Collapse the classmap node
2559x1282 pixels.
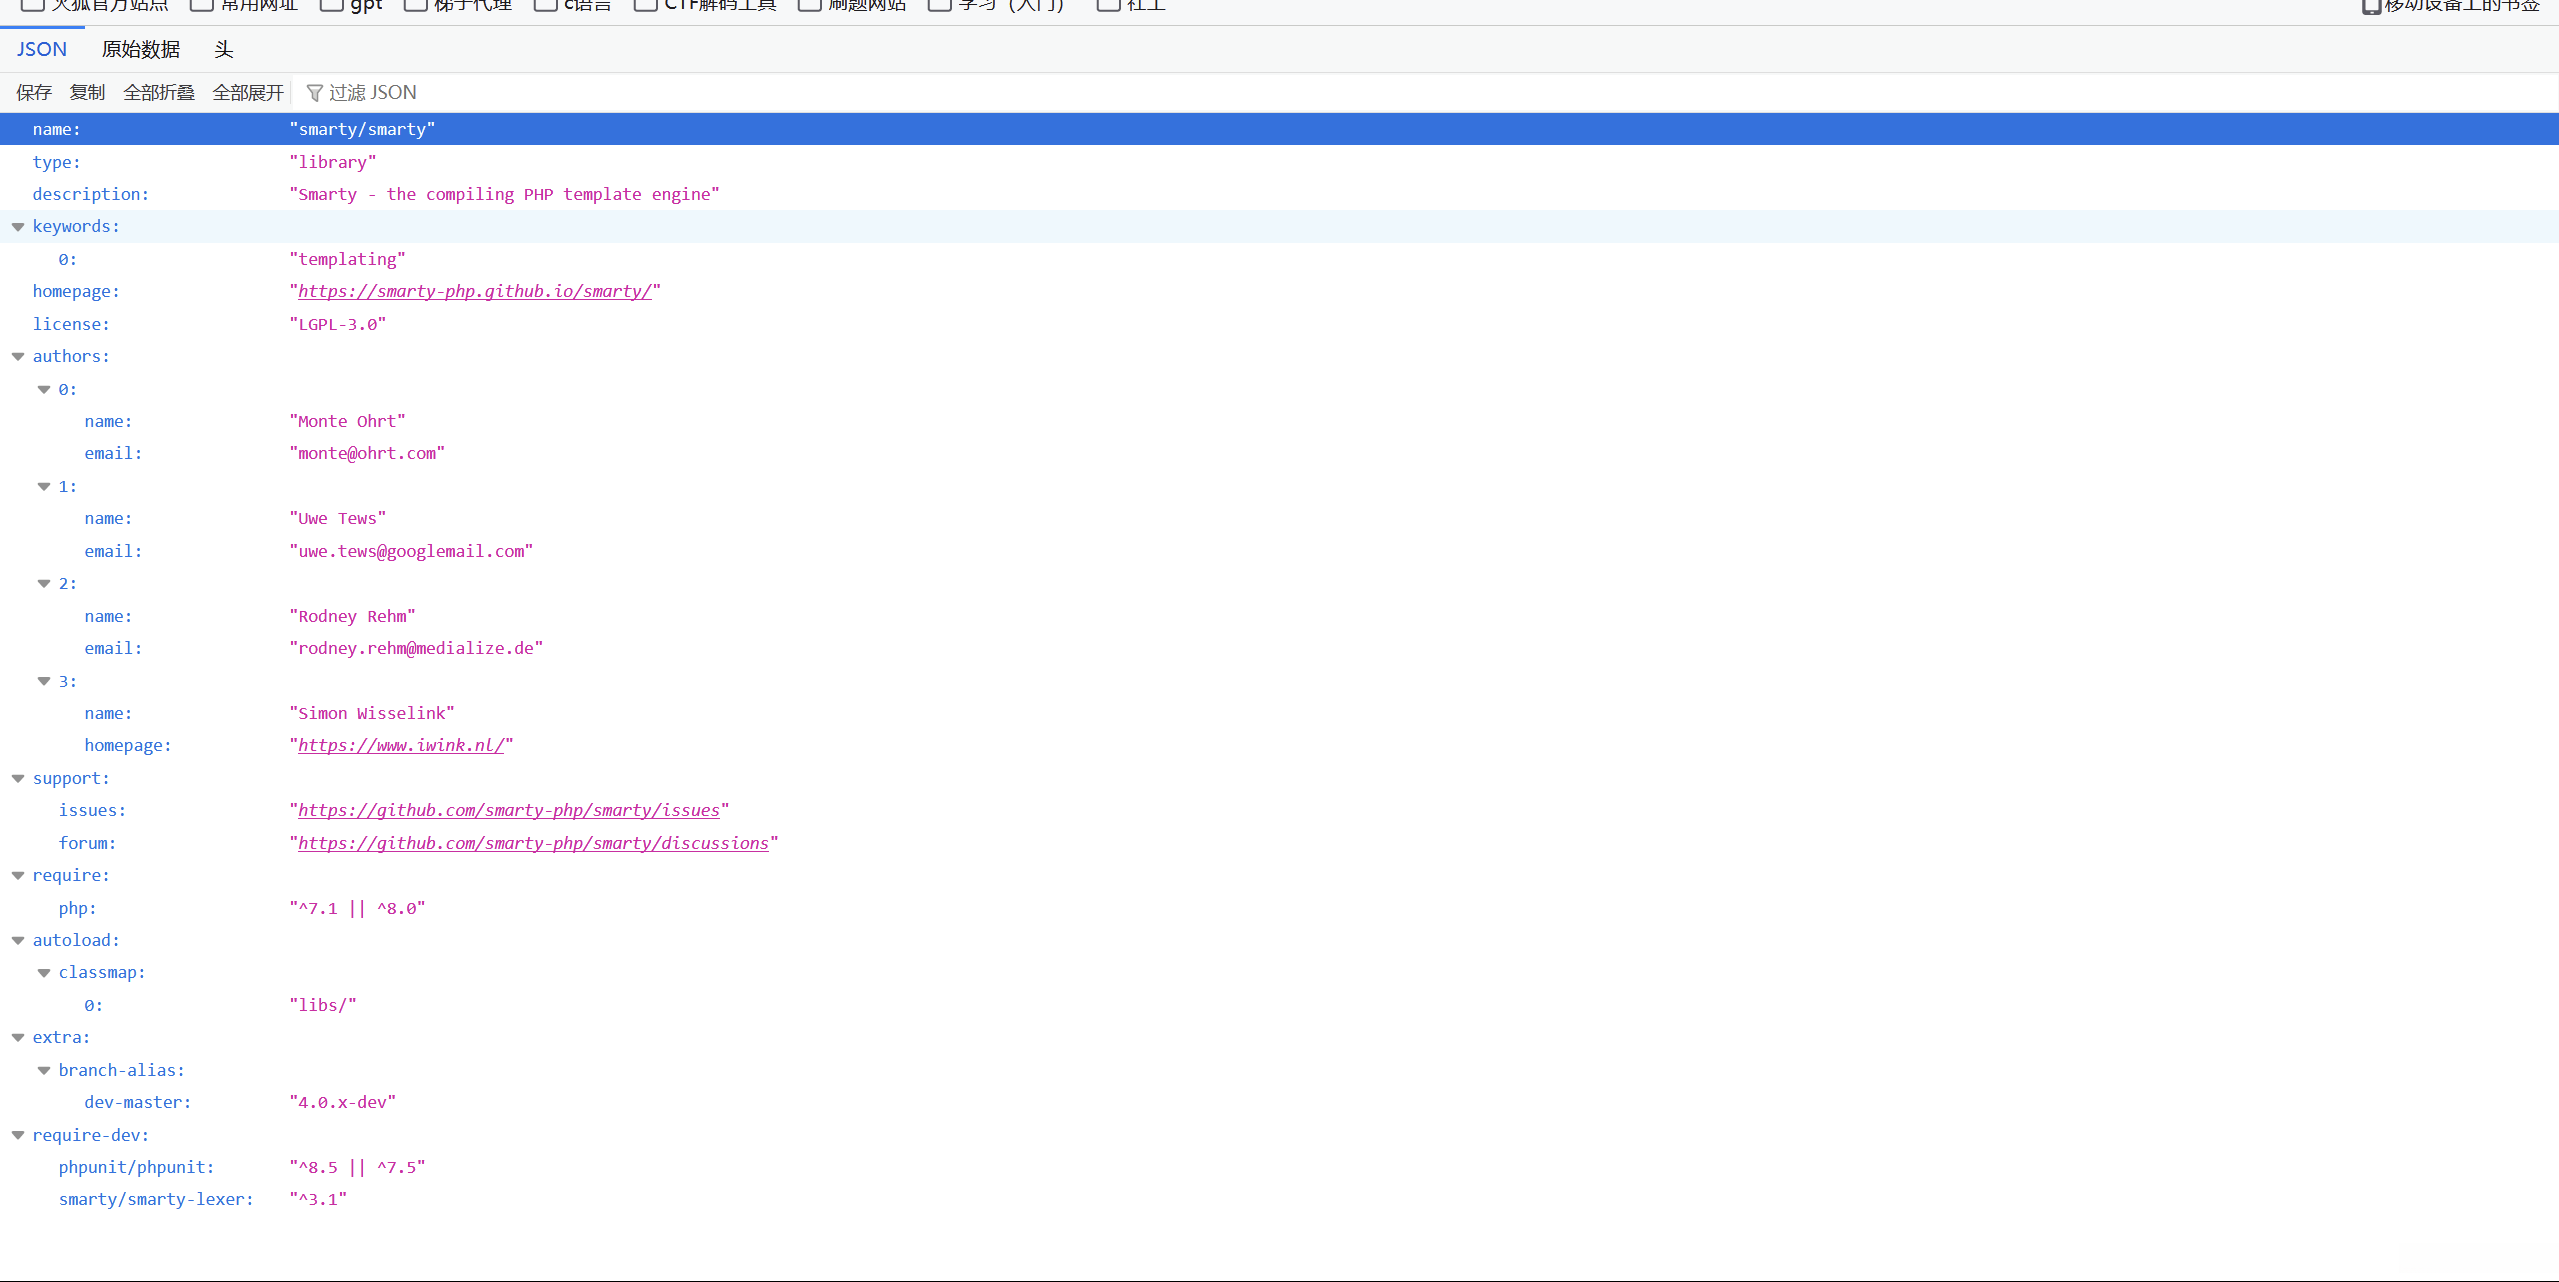point(44,973)
